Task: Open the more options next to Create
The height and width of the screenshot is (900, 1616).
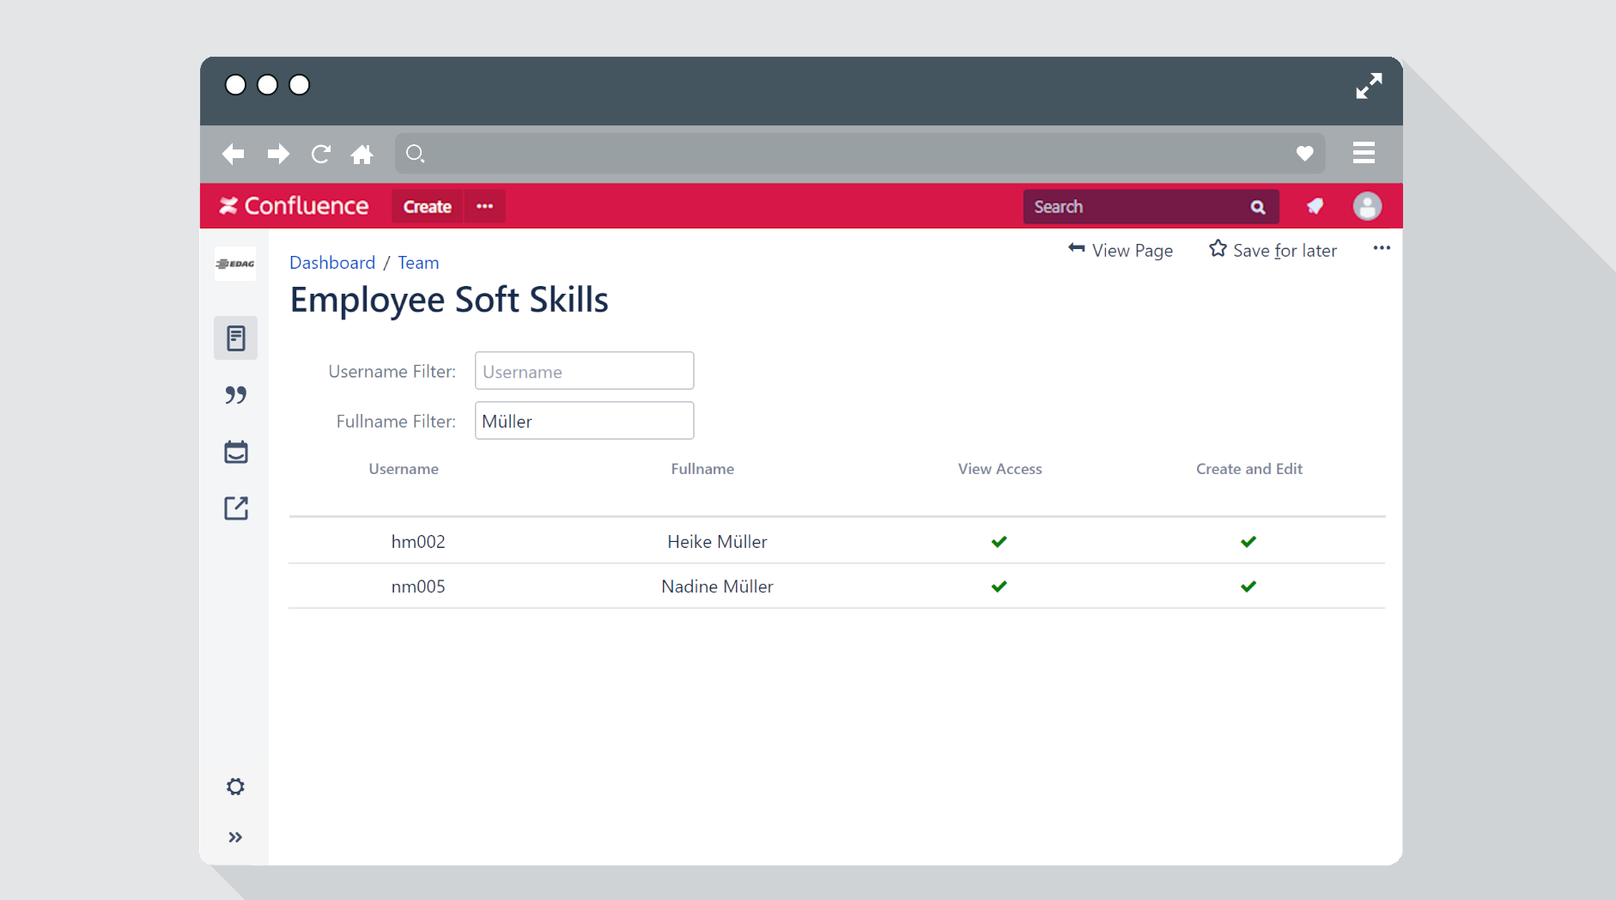Action: [x=485, y=206]
